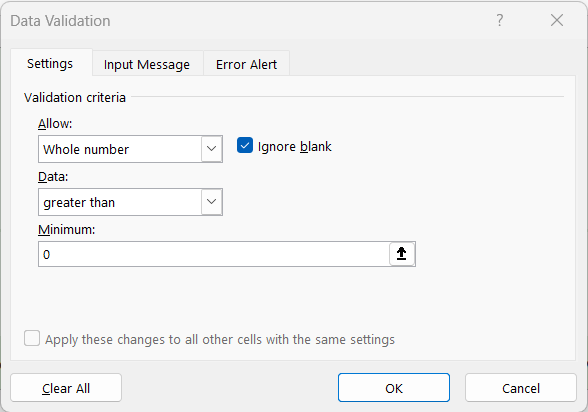
Task: Switch to the Input Message tab
Action: [x=147, y=64]
